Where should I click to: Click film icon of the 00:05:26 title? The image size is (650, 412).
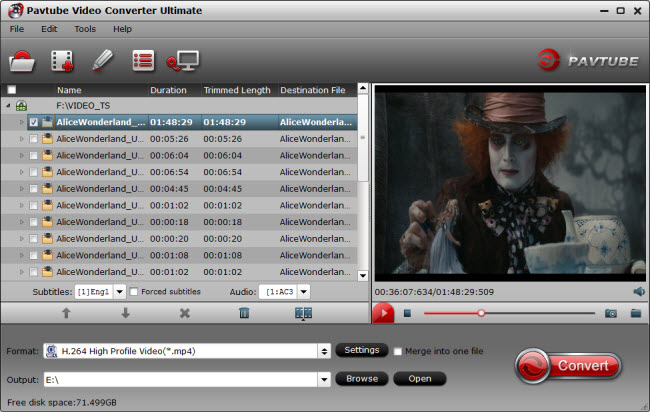[47, 138]
